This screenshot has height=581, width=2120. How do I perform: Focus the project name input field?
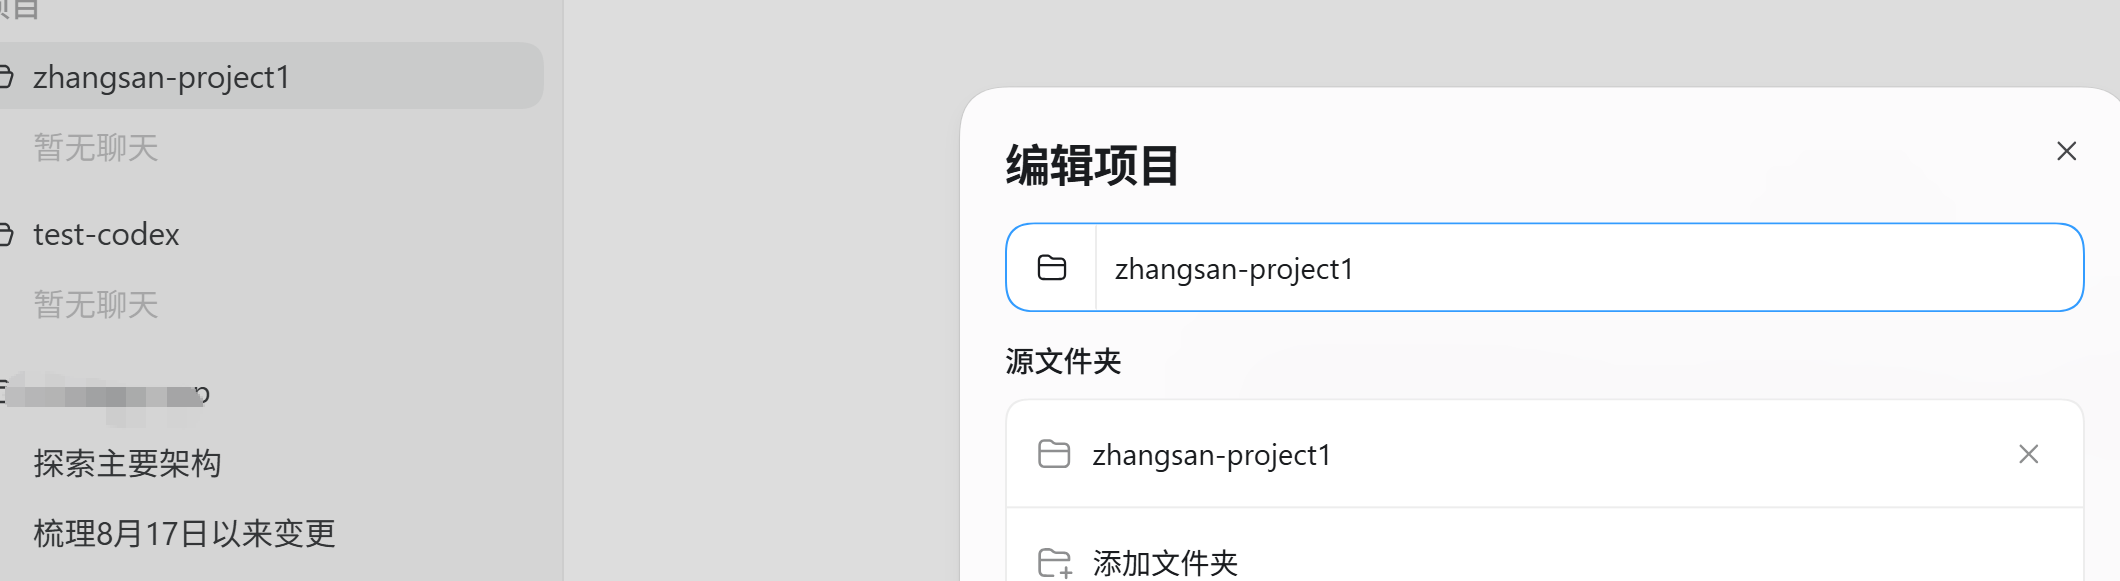pos(1588,268)
